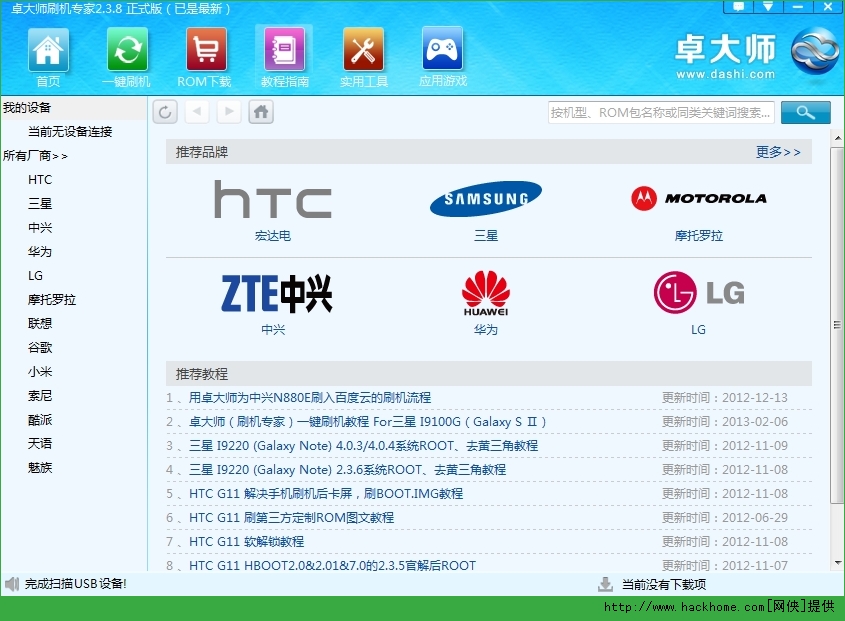The image size is (845, 621).
Task: Go forward with the right arrow
Action: pos(229,112)
